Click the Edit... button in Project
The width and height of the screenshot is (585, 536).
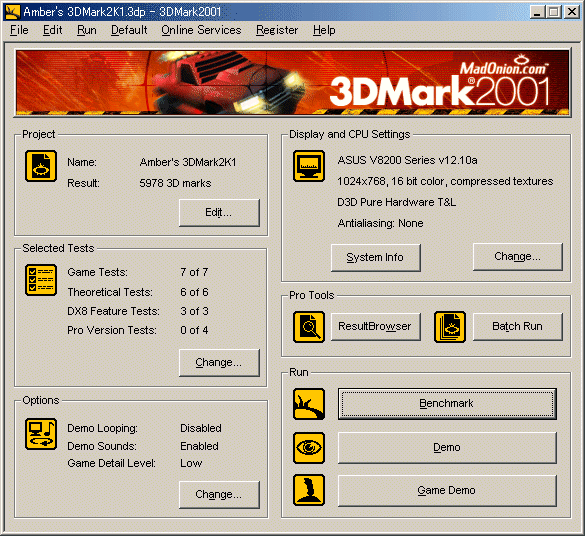tap(219, 213)
